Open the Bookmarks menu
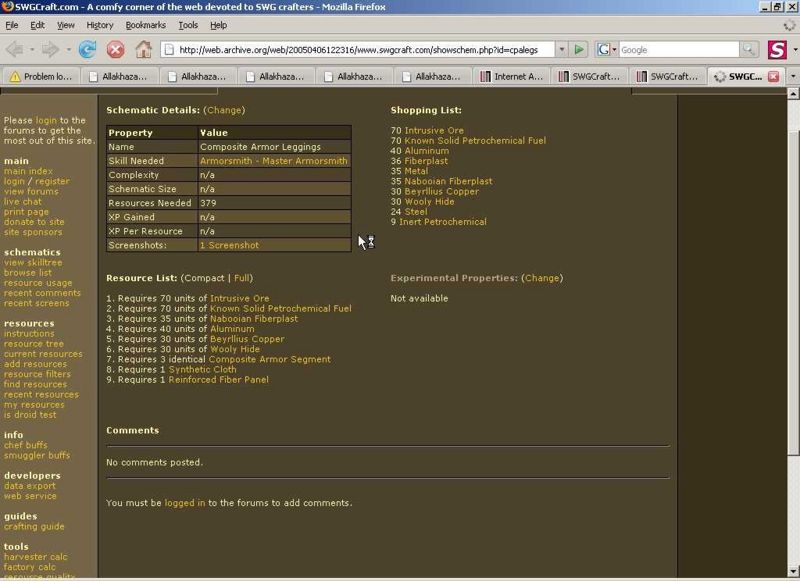 coord(145,25)
